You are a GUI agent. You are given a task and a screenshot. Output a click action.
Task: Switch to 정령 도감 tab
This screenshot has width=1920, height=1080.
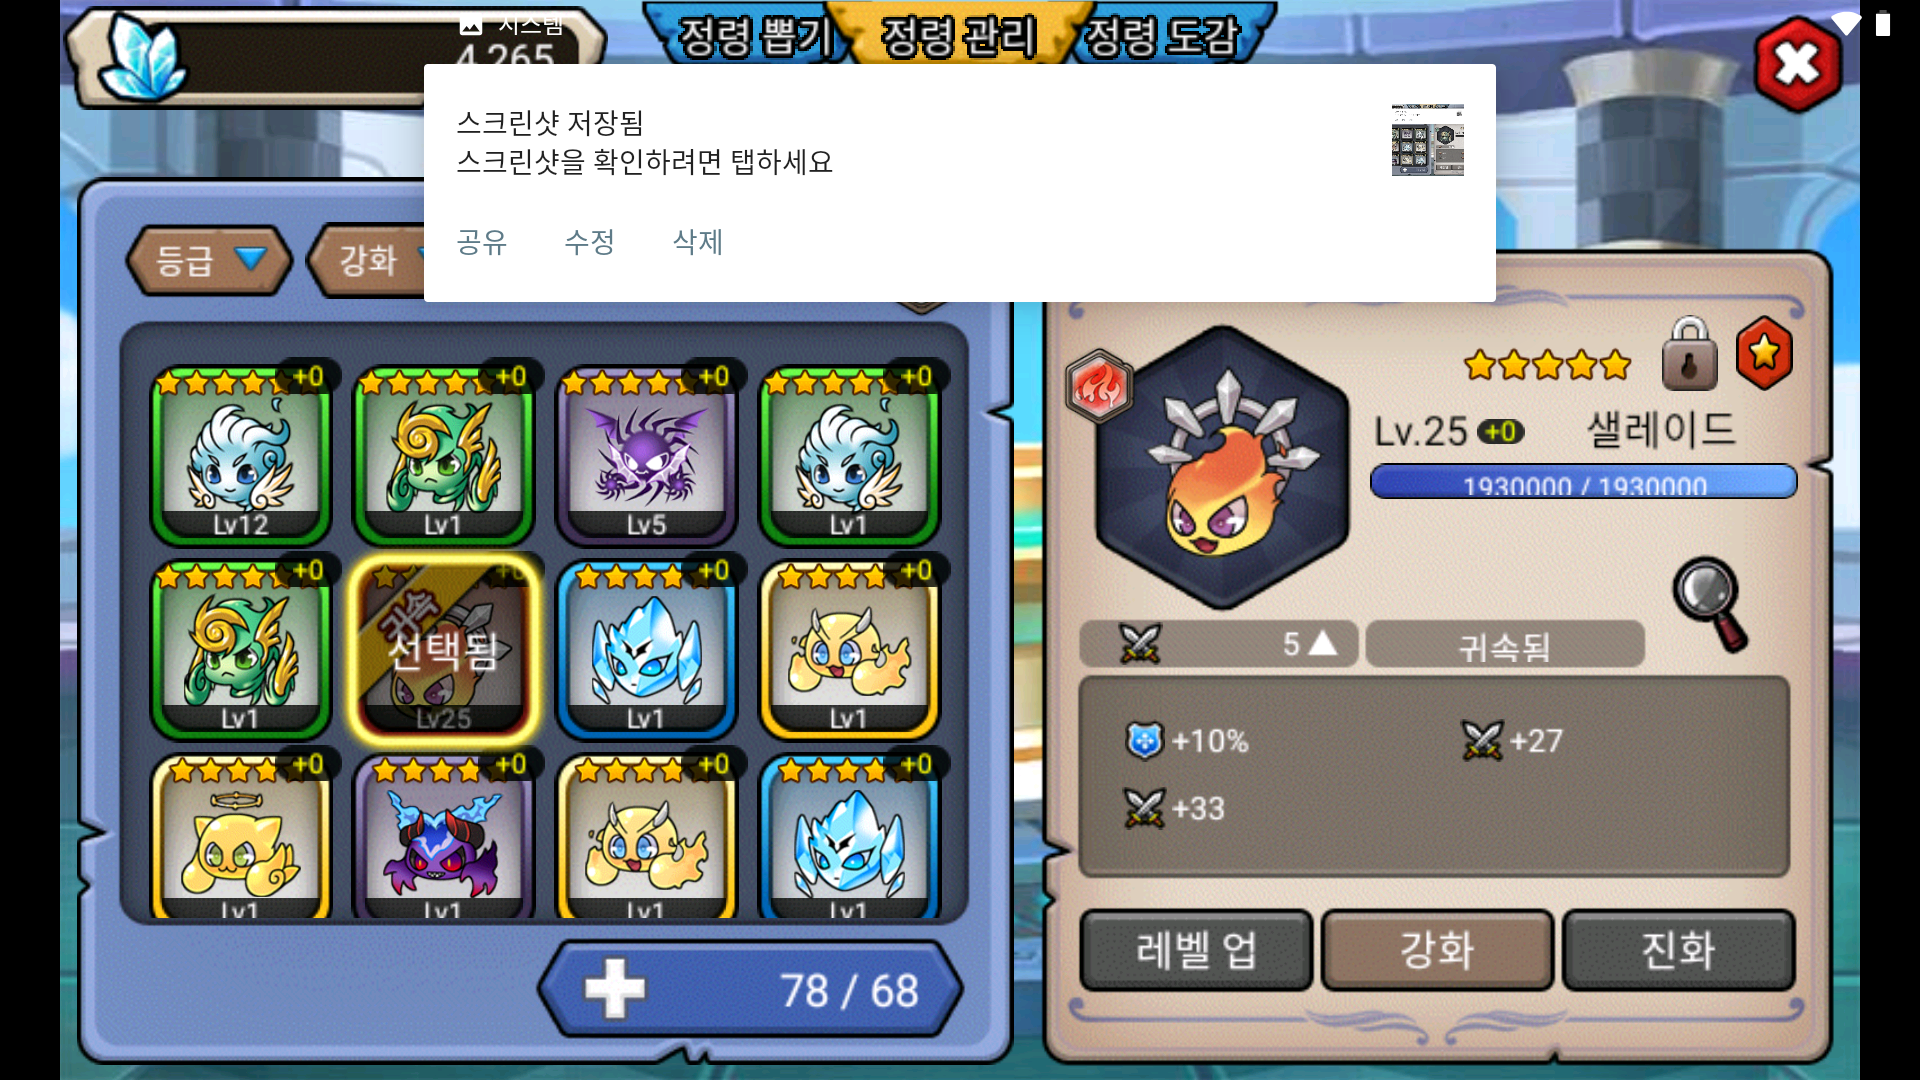tap(1164, 36)
